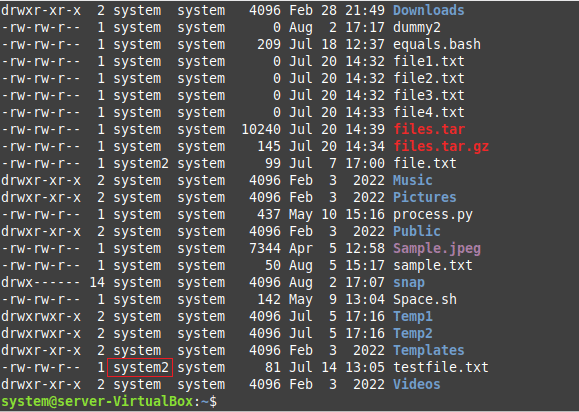Image resolution: width=579 pixels, height=412 pixels.
Task: Select the 15:17 timestamp of sample.txt
Action: 365,265
